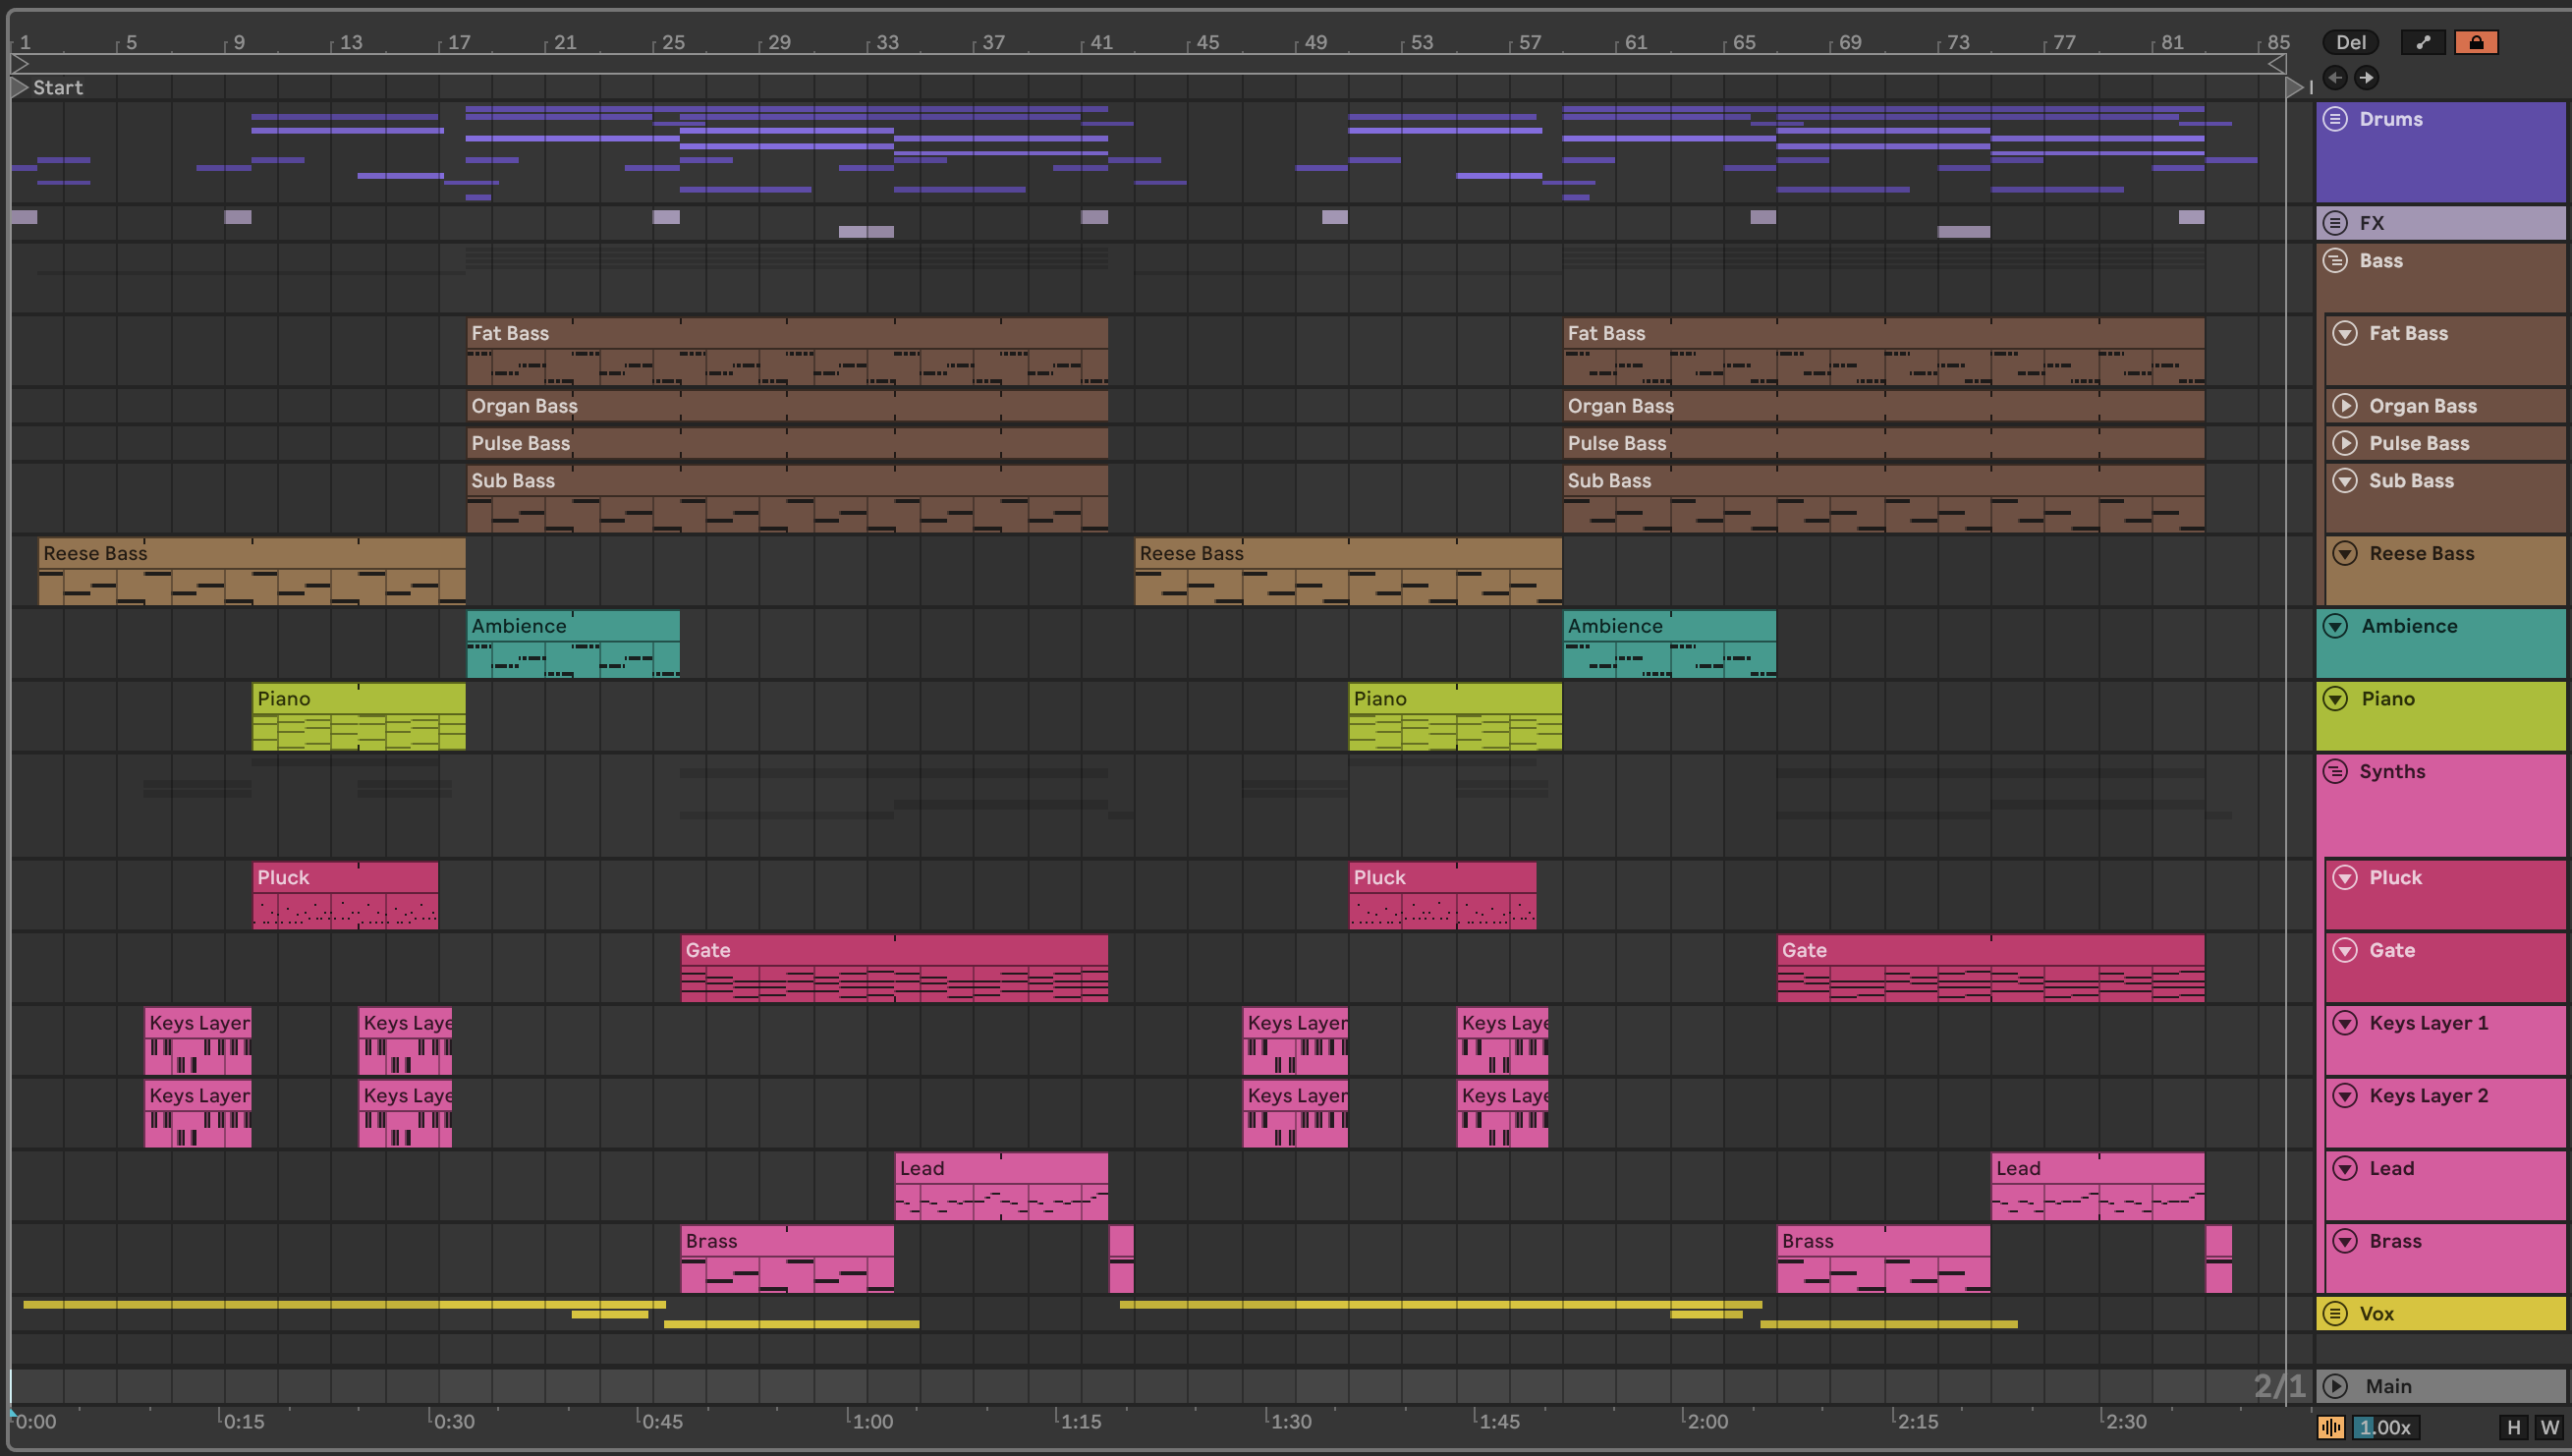Click the loop brace start handle

[x=19, y=64]
